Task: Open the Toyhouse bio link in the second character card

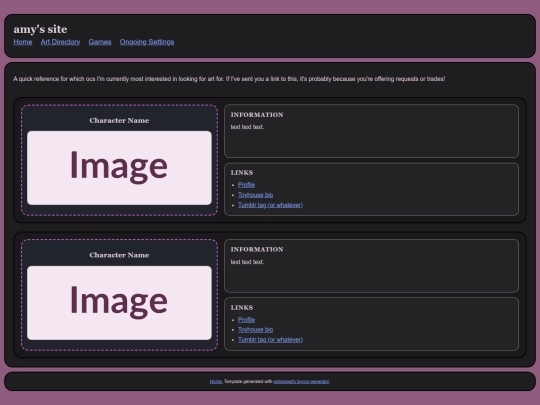Action: tap(256, 330)
